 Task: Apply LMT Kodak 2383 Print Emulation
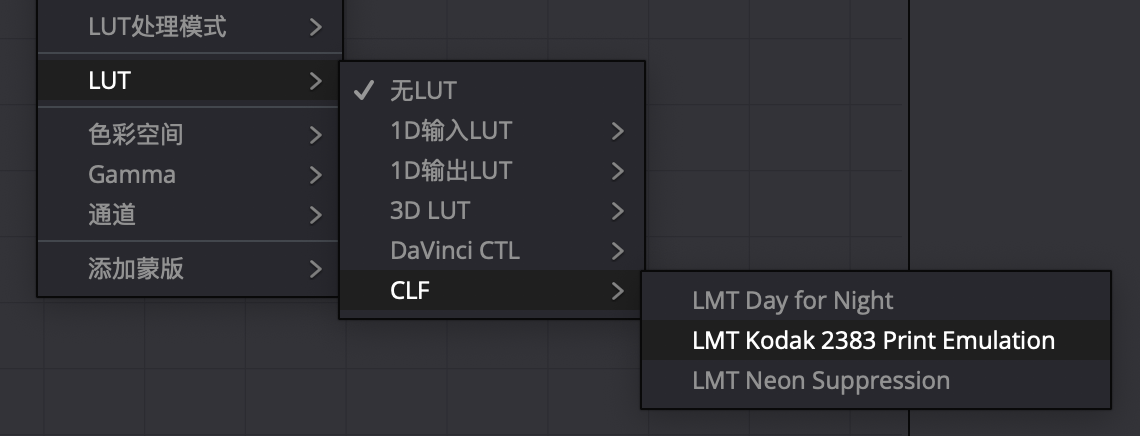(x=873, y=340)
